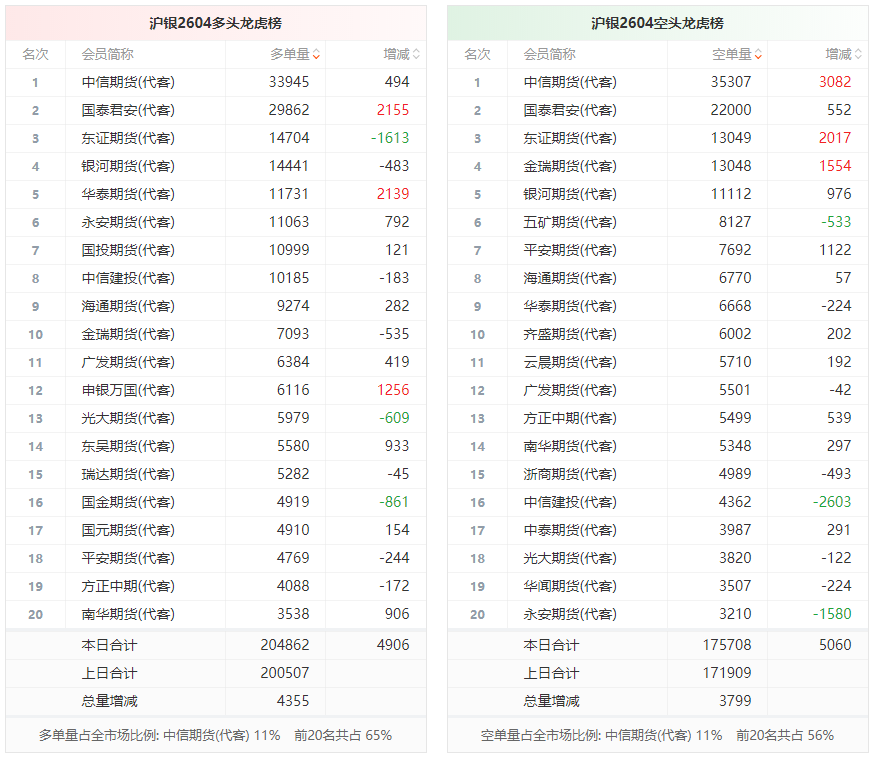Viewport: 874px width, 757px height.
Task: Click 空单量占全市场比例 footer text
Action: coord(657,735)
